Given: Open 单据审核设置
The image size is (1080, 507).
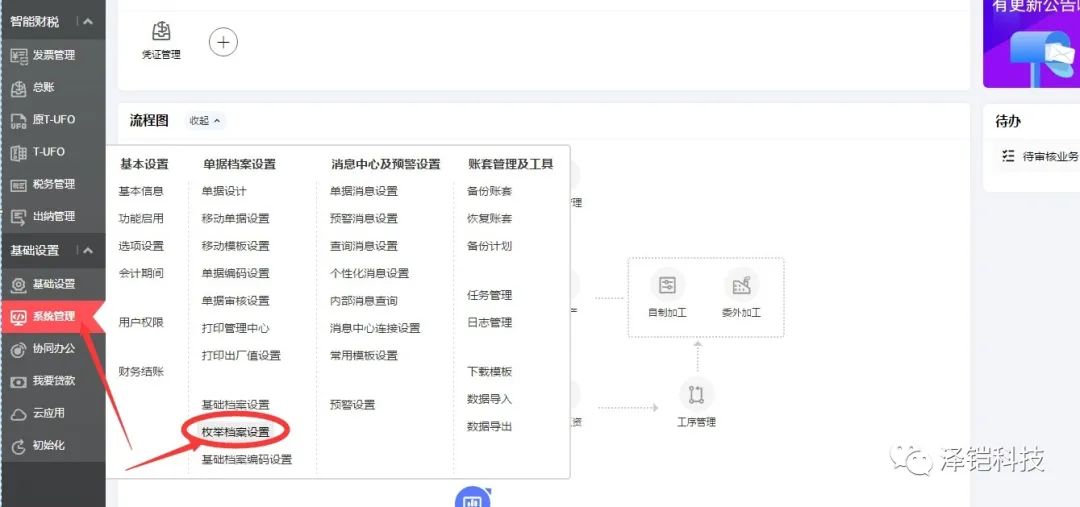Looking at the screenshot, I should pos(236,301).
